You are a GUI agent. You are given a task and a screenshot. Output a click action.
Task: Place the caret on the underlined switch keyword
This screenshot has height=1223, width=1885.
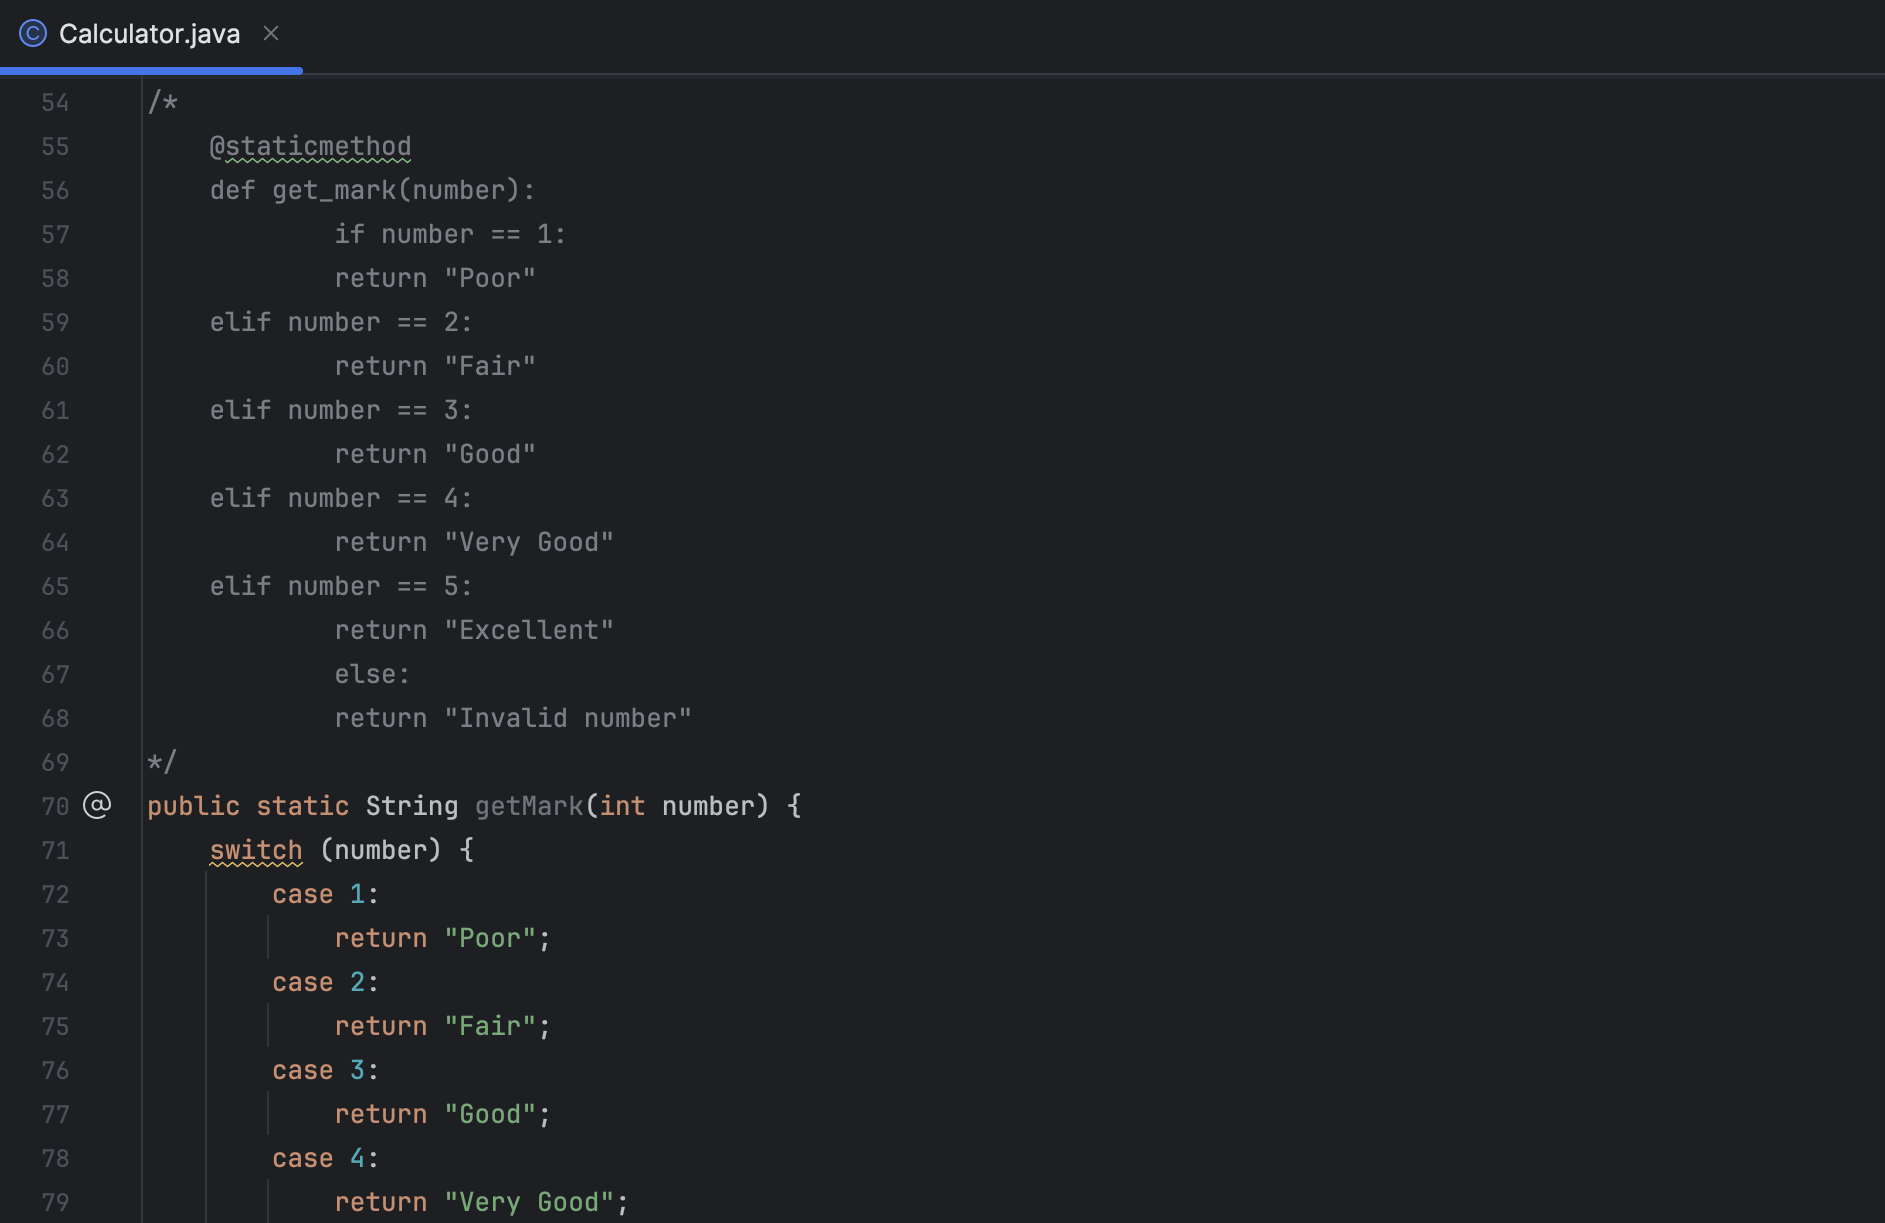[x=255, y=849]
